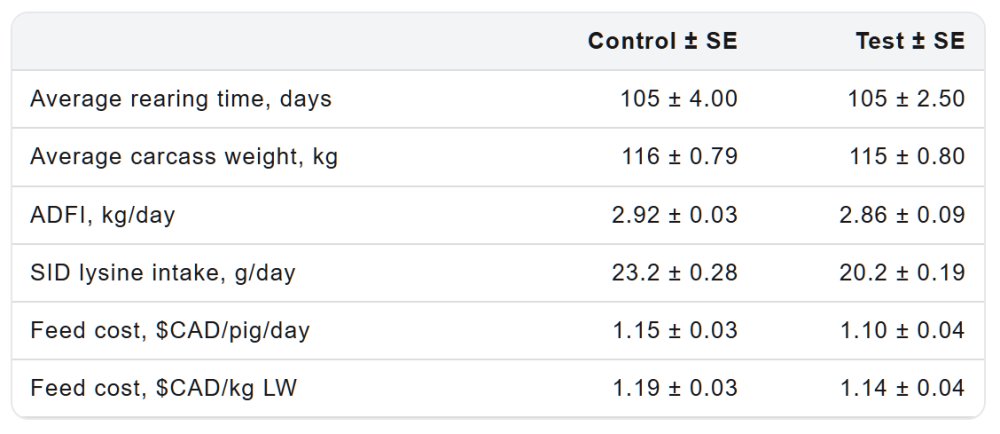Click the control rearing time value 105 ± 4.00
This screenshot has width=1000, height=434.
pyautogui.click(x=678, y=99)
